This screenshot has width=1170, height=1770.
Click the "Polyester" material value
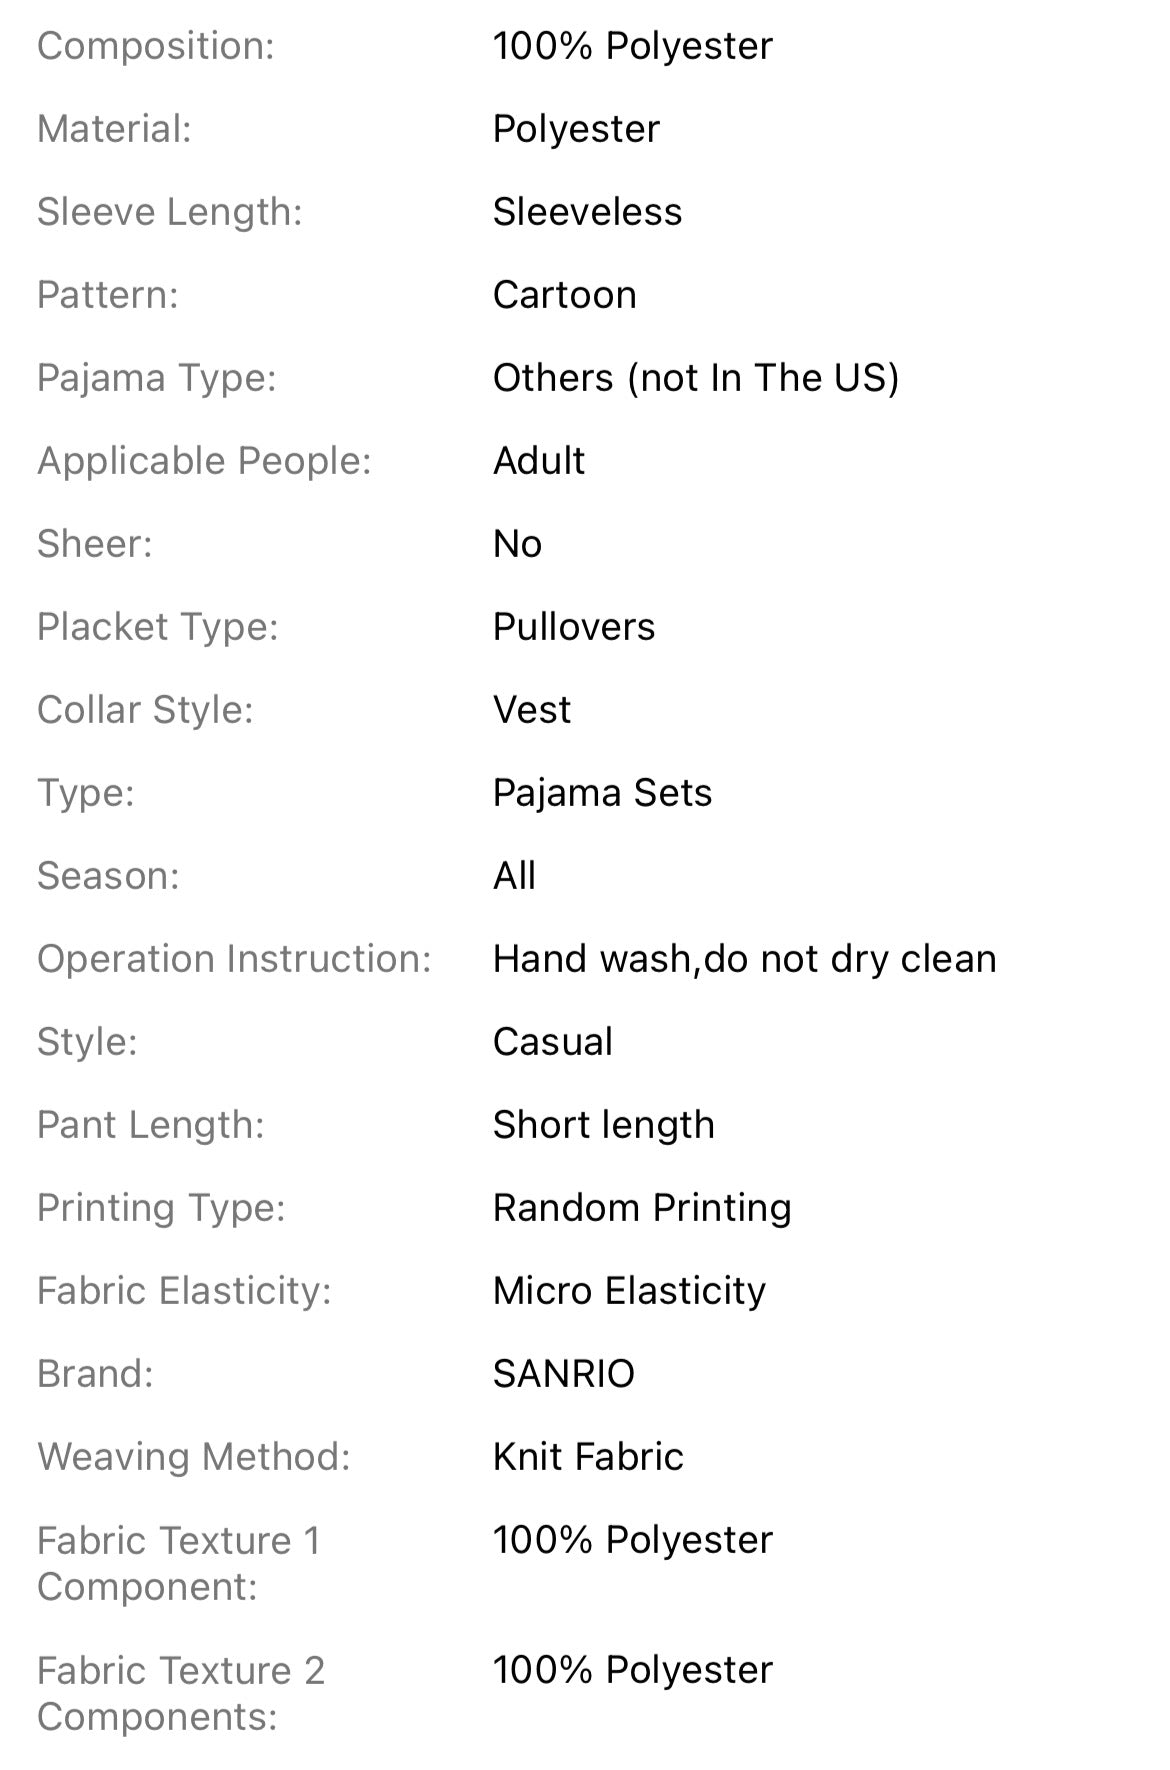tap(576, 129)
